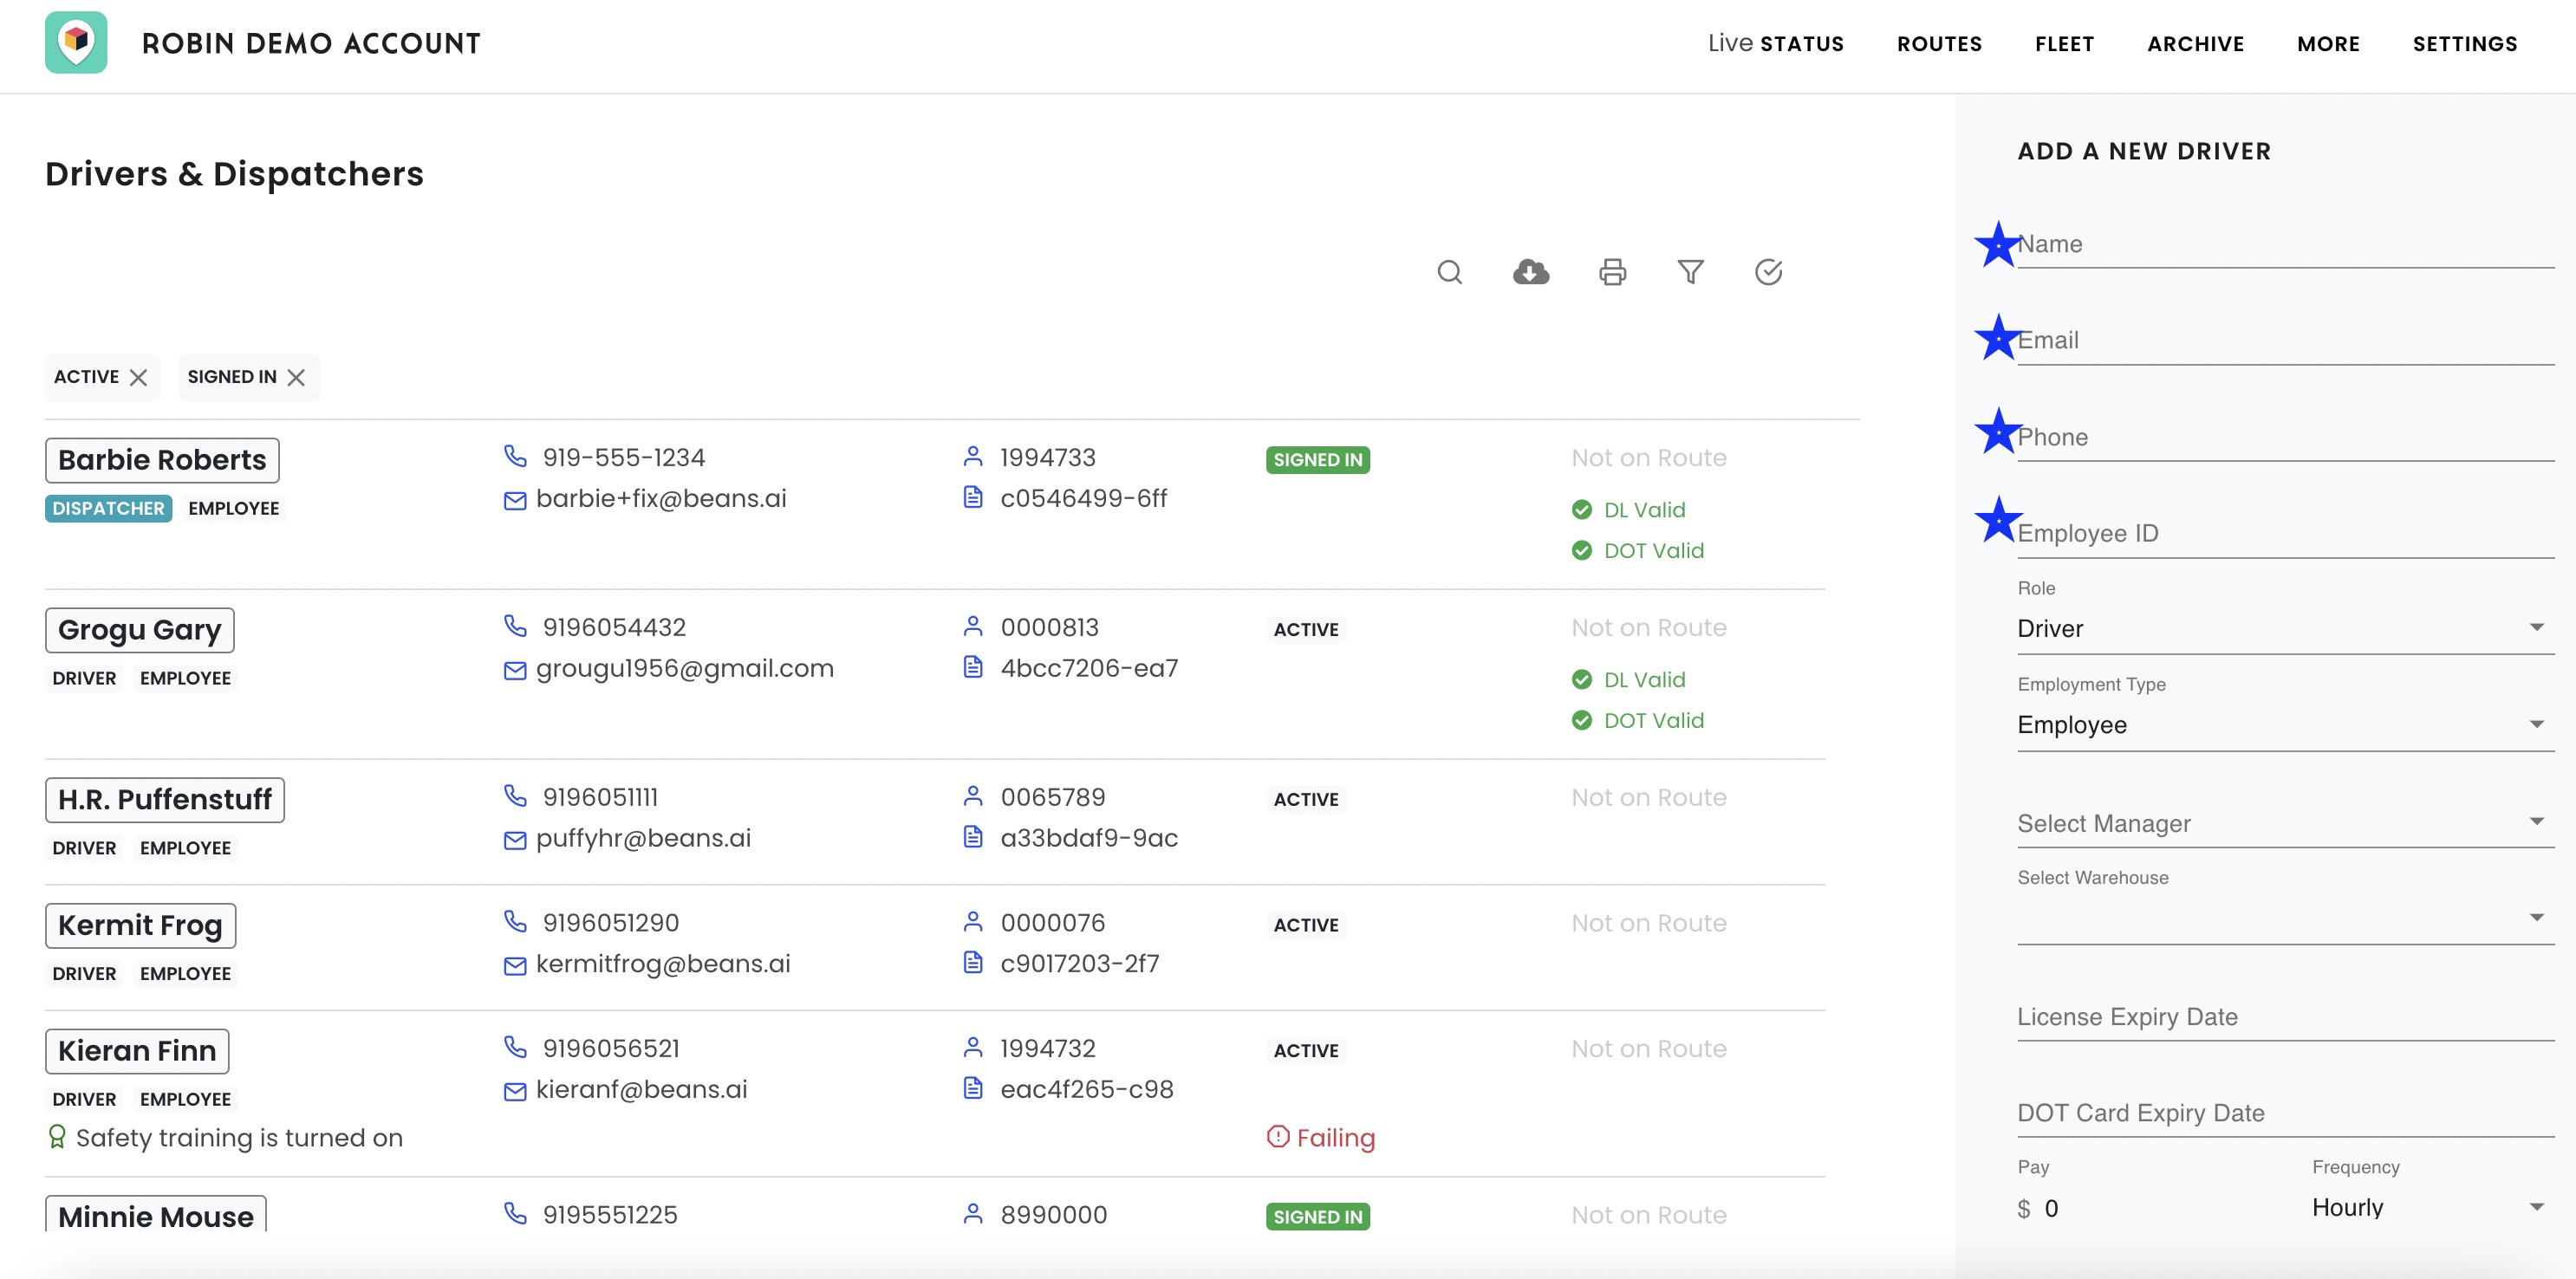Click the Email input field

point(2285,341)
